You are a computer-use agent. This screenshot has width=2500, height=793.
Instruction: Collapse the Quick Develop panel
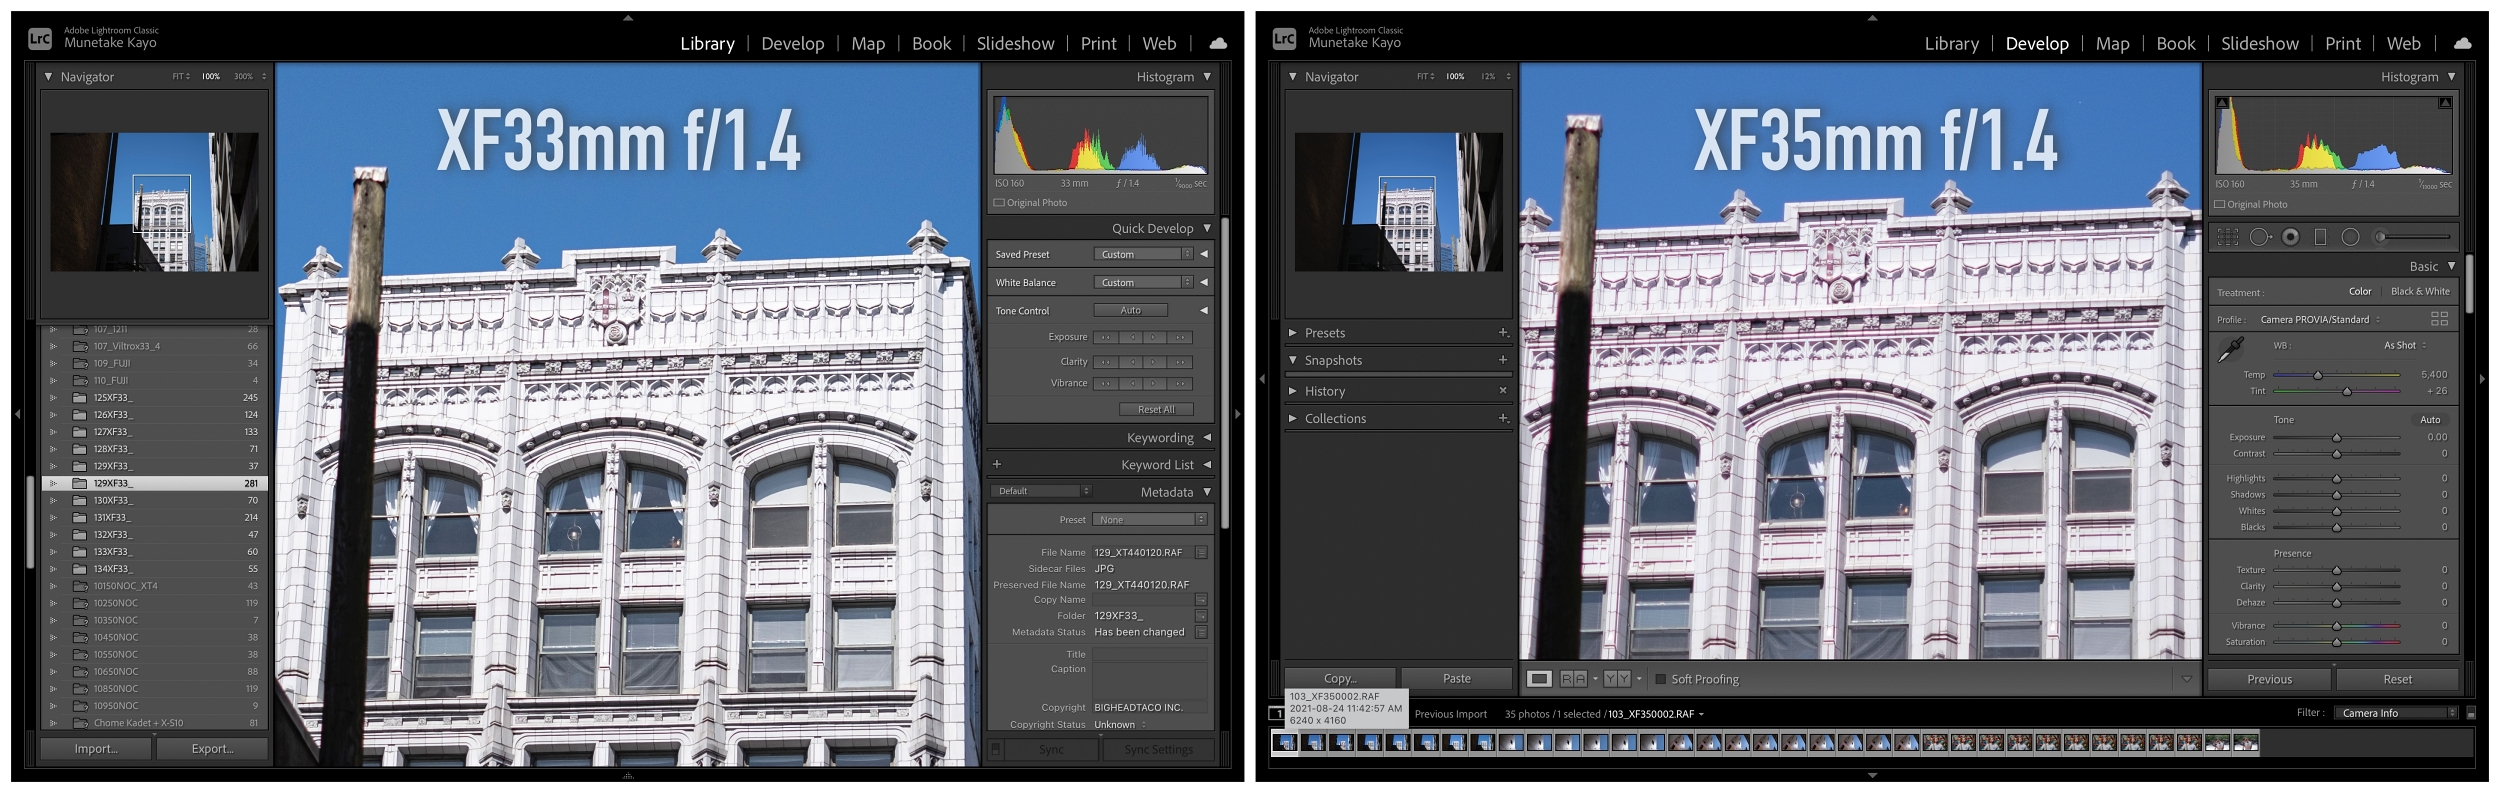[x=1207, y=228]
